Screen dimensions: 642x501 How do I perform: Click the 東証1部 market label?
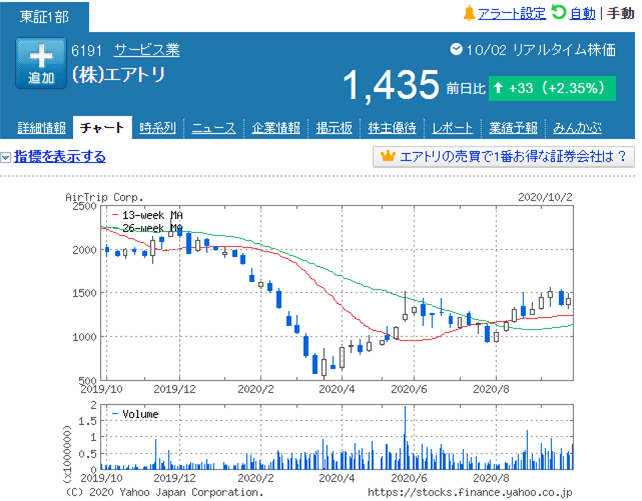click(x=44, y=17)
